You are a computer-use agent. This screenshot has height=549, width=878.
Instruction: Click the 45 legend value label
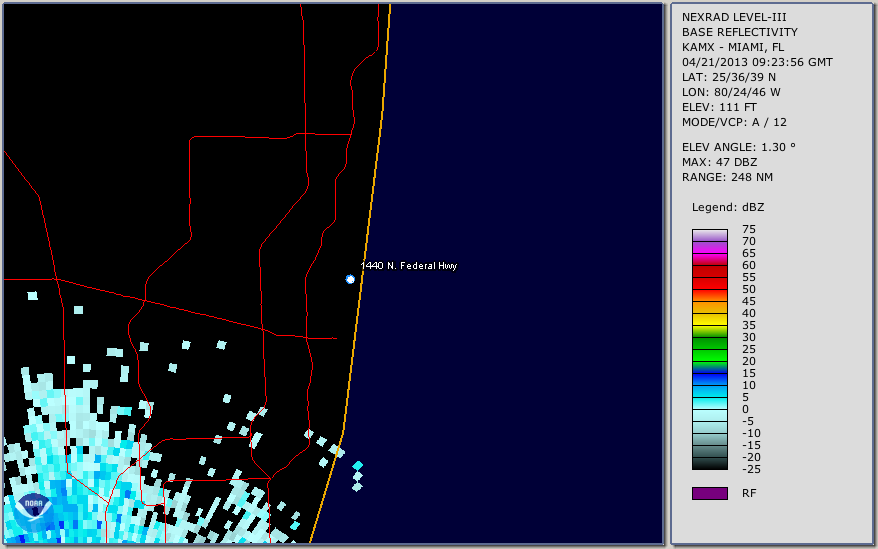coord(749,301)
